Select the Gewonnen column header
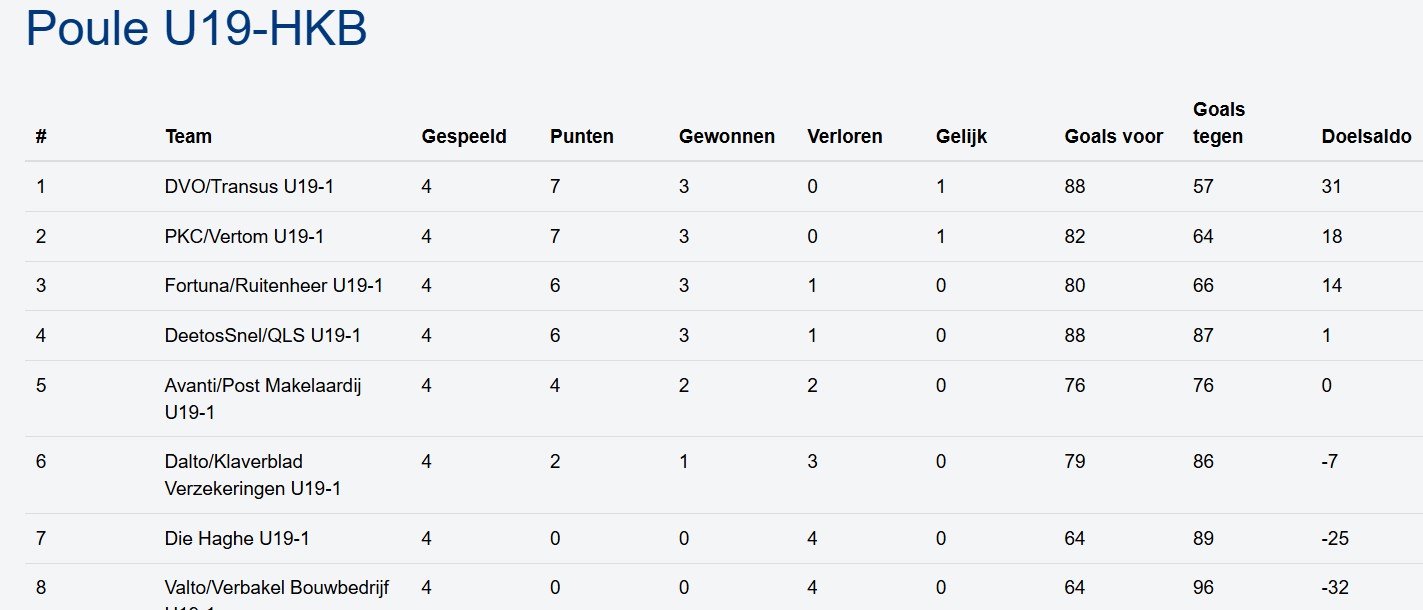This screenshot has width=1423, height=610. coord(727,137)
